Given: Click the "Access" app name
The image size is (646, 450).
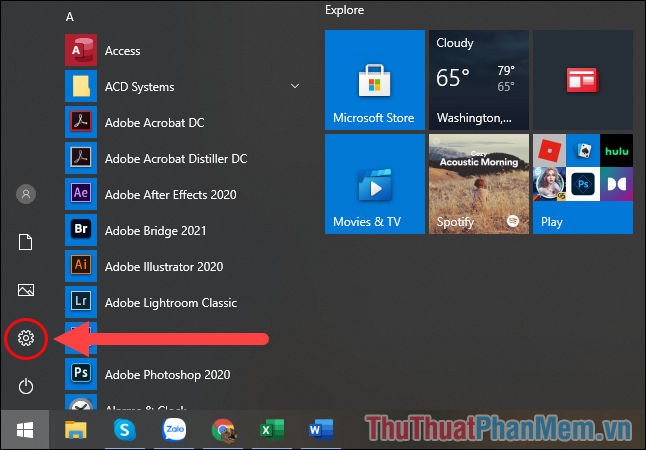Looking at the screenshot, I should 122,51.
